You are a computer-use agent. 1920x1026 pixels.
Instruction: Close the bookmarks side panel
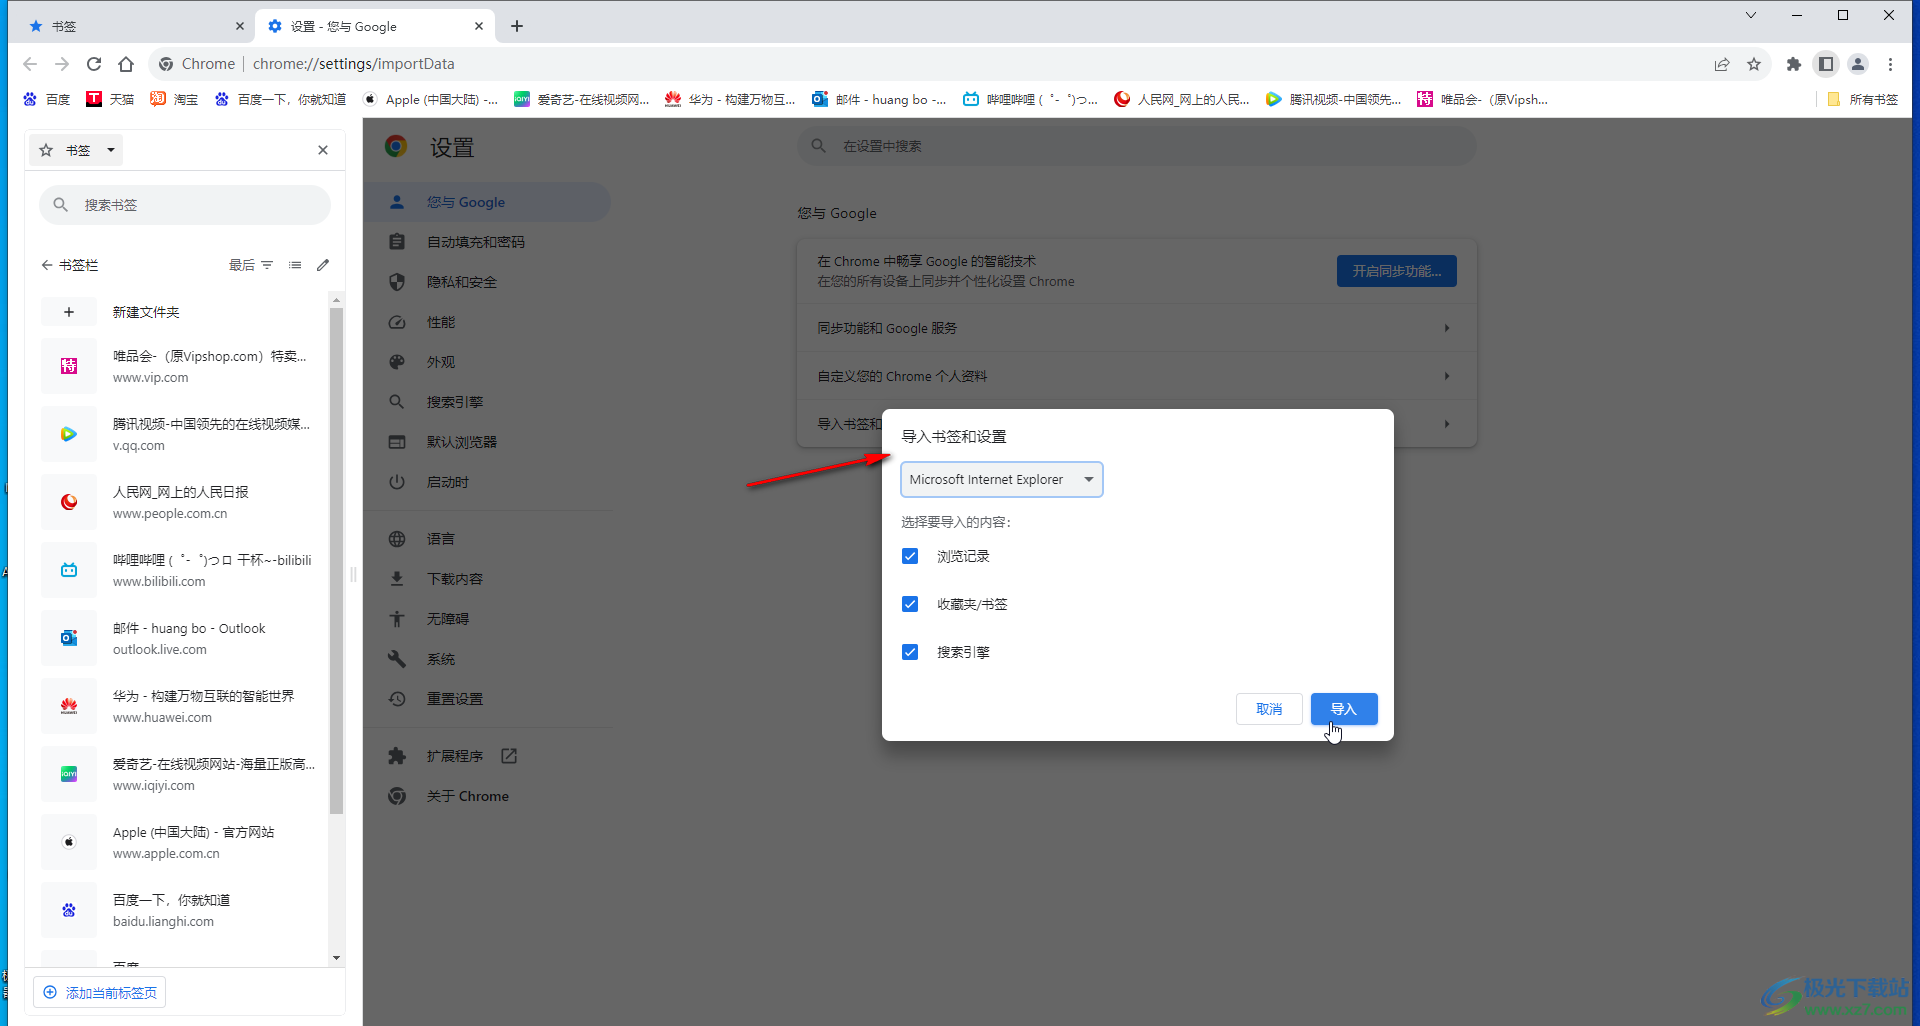323,150
